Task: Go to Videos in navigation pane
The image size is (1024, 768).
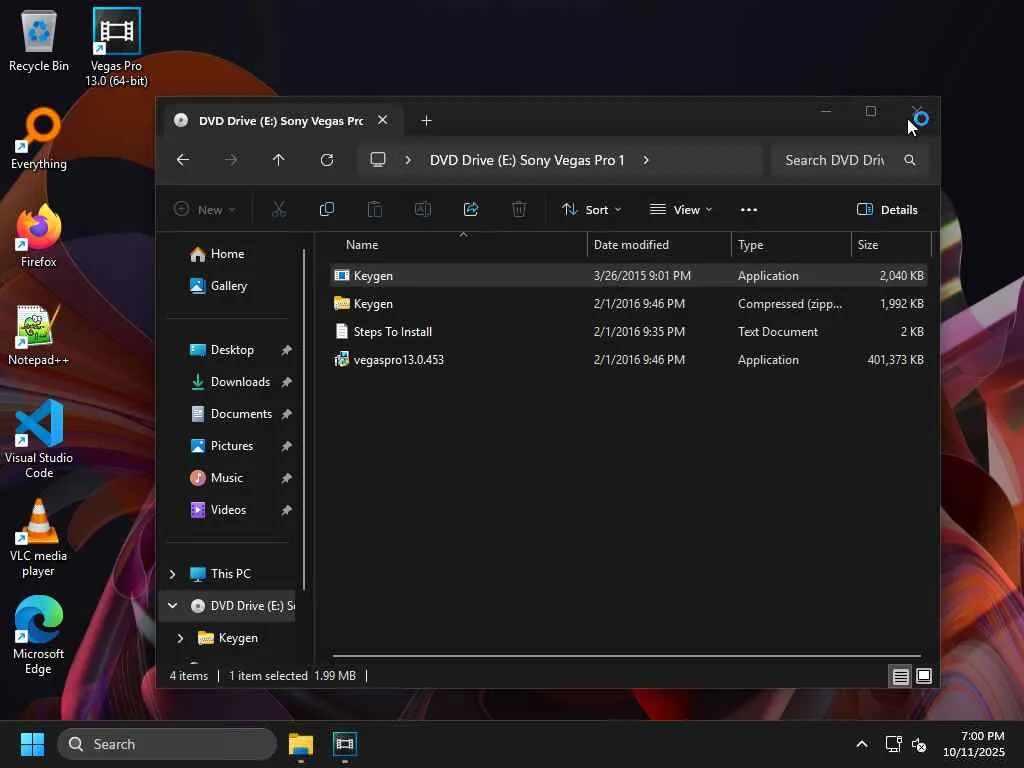Action: point(228,510)
